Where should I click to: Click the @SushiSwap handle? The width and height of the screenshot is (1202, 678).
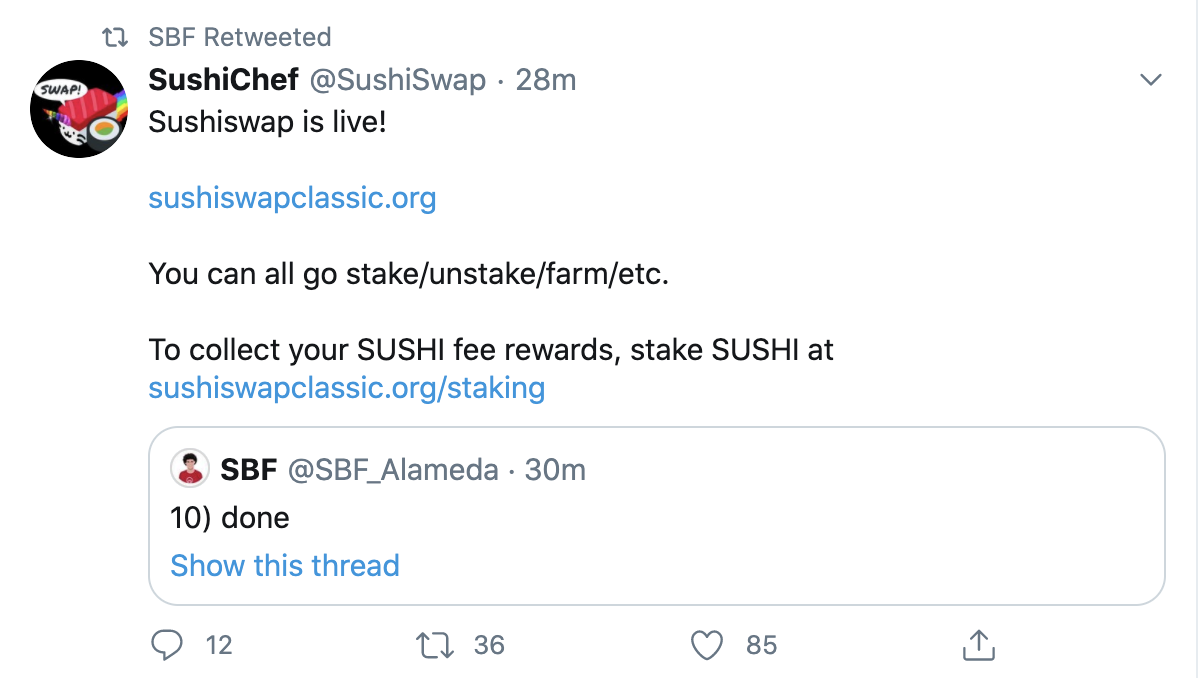point(397,80)
